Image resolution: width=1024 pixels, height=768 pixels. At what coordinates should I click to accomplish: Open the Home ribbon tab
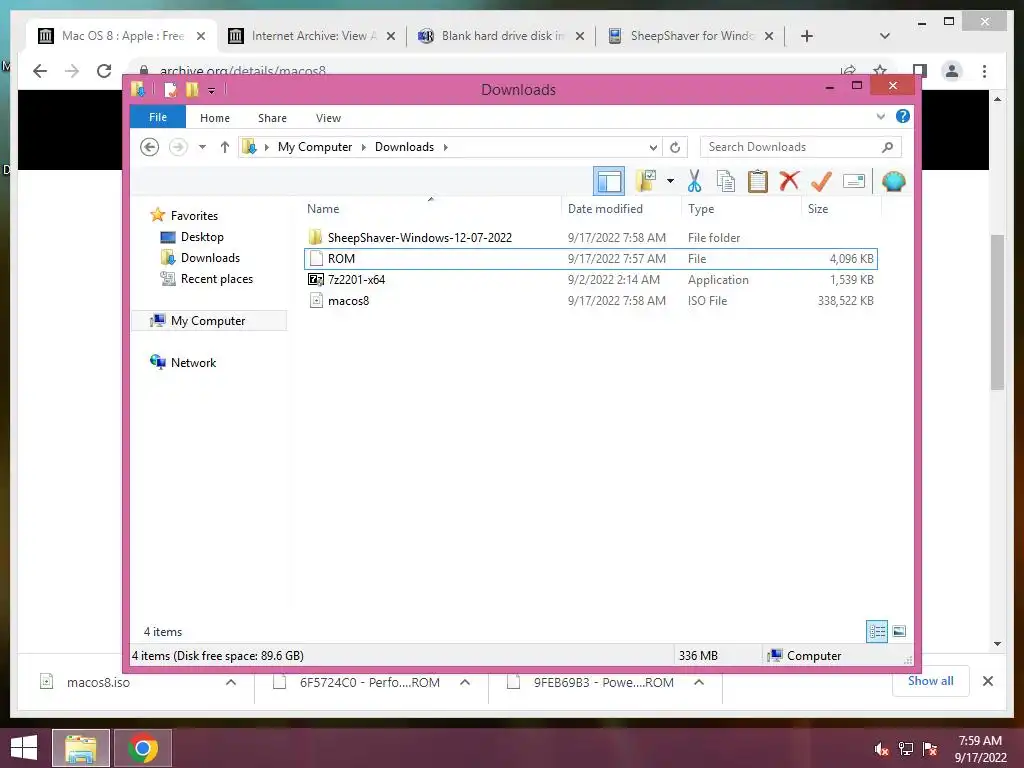point(215,118)
